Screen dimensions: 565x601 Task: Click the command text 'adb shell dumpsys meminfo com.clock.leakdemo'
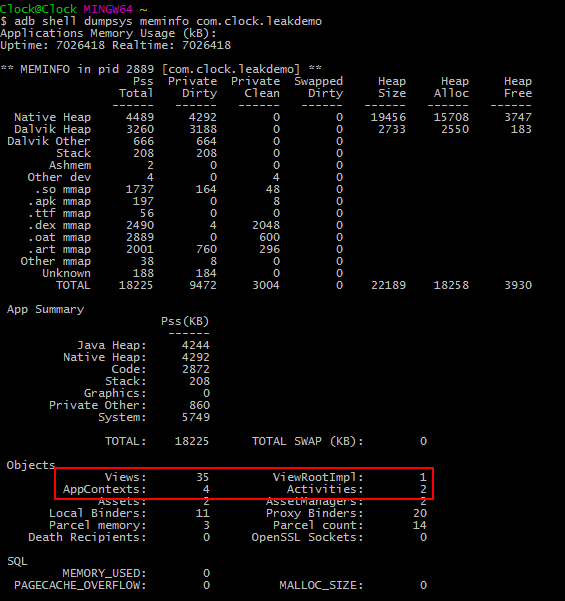point(168,21)
